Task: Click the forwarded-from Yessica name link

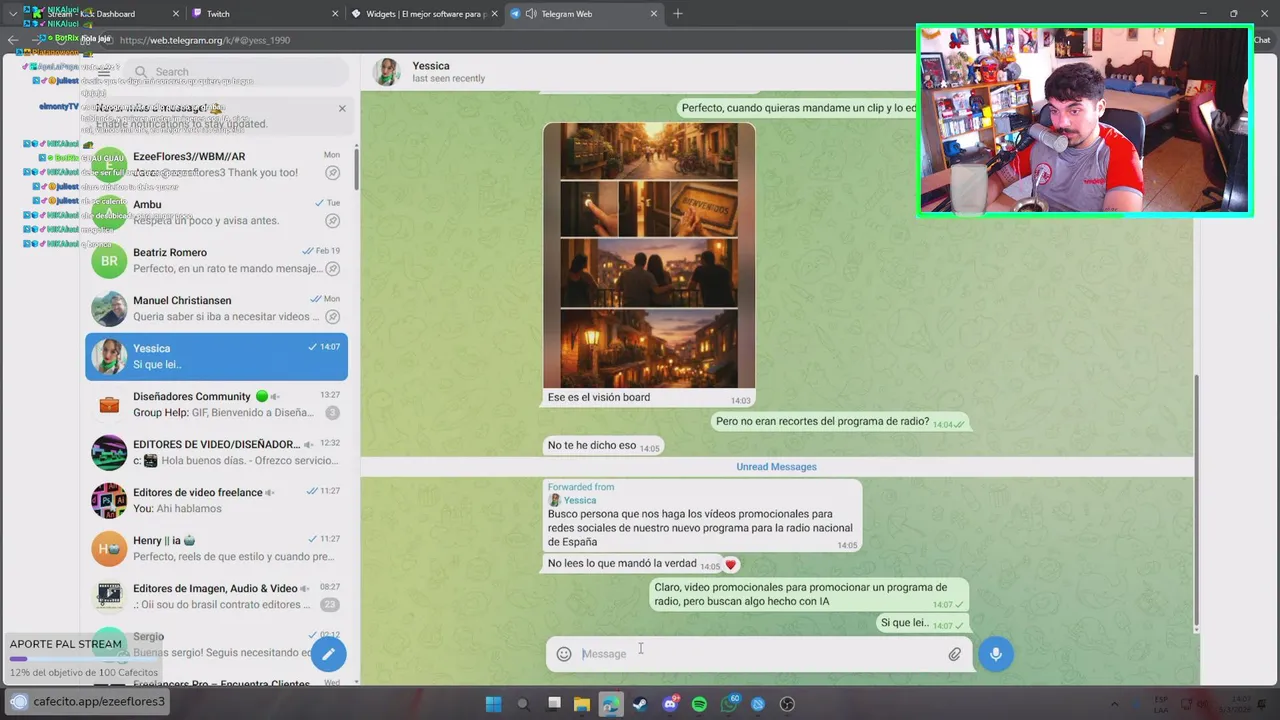Action: pyautogui.click(x=580, y=500)
